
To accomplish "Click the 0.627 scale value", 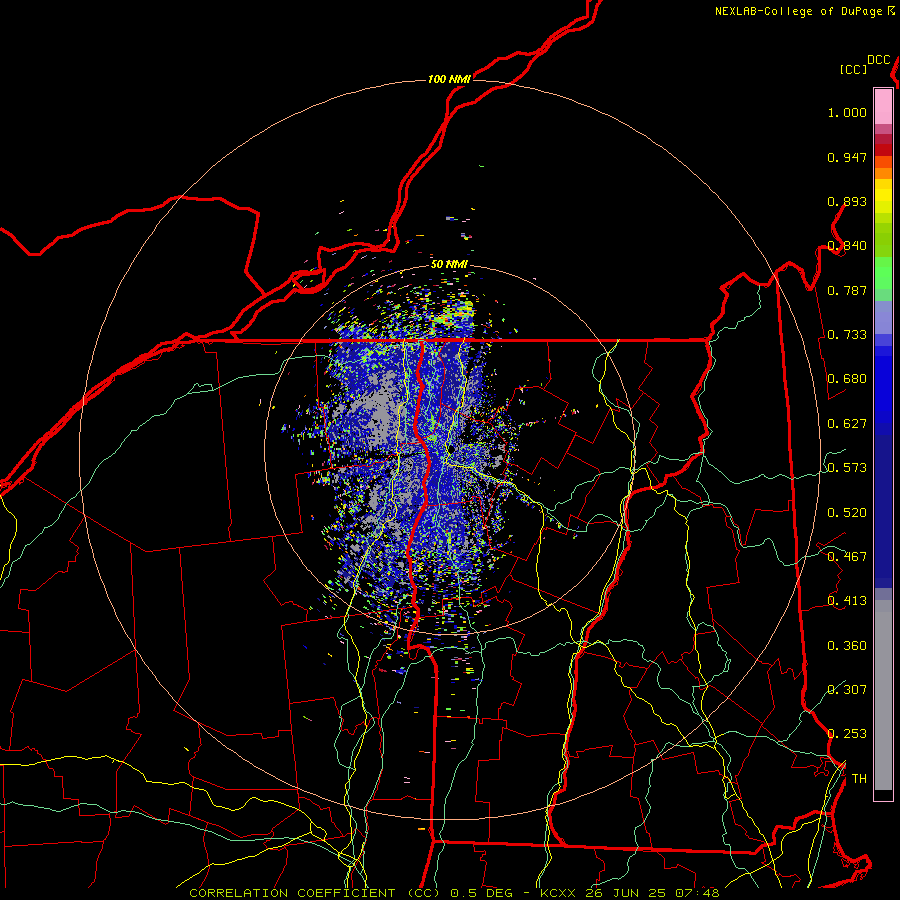I will (x=847, y=424).
